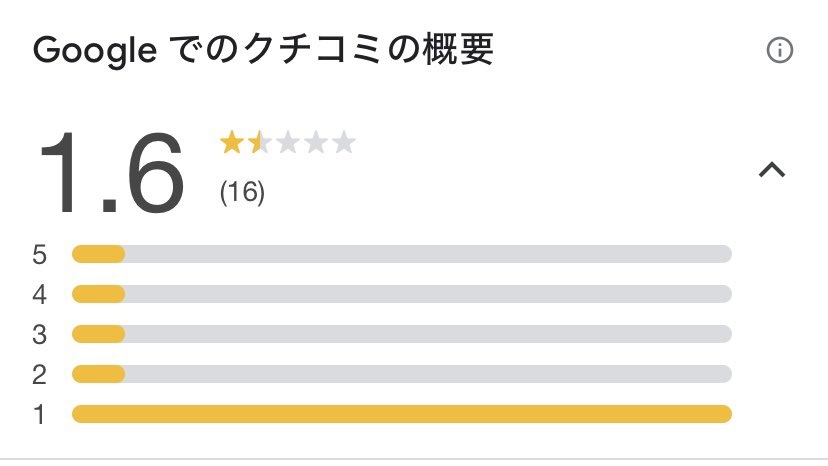Open the (16) review count
828x466 pixels.
coord(242,192)
